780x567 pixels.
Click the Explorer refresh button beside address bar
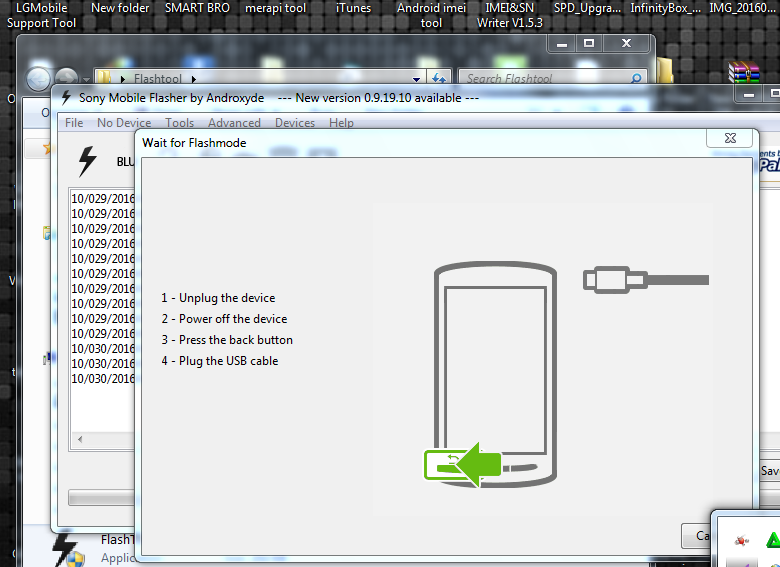point(439,78)
